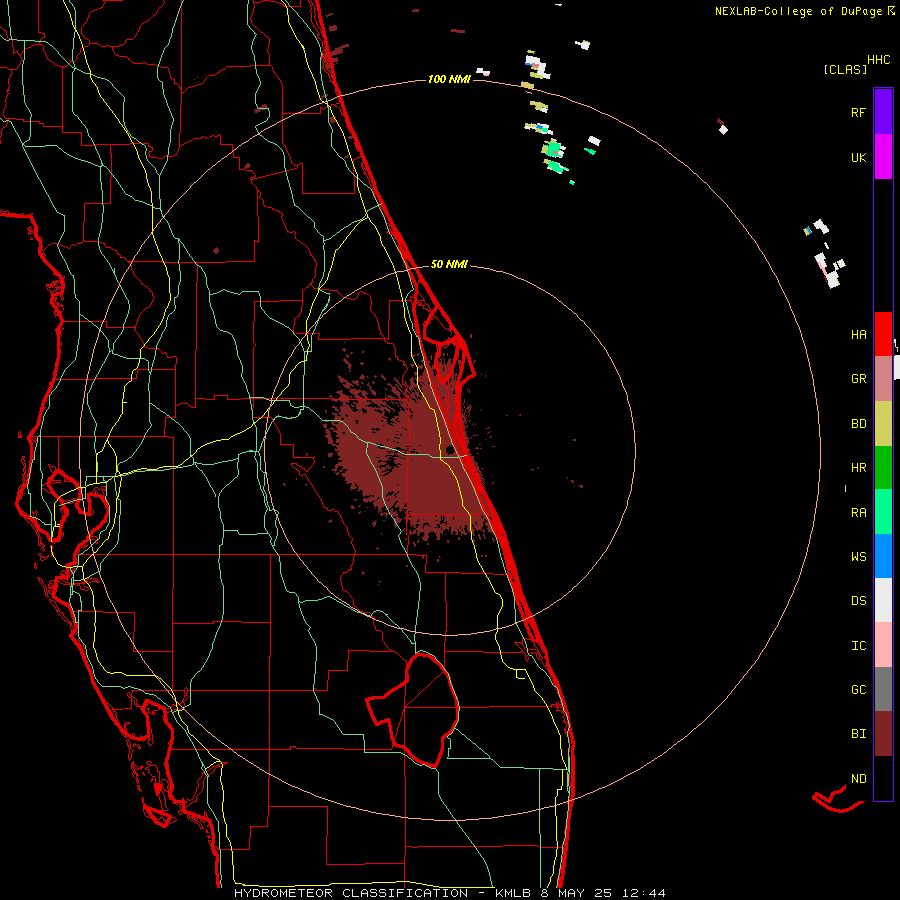Click the 100 NMI range ring label

[x=449, y=79]
